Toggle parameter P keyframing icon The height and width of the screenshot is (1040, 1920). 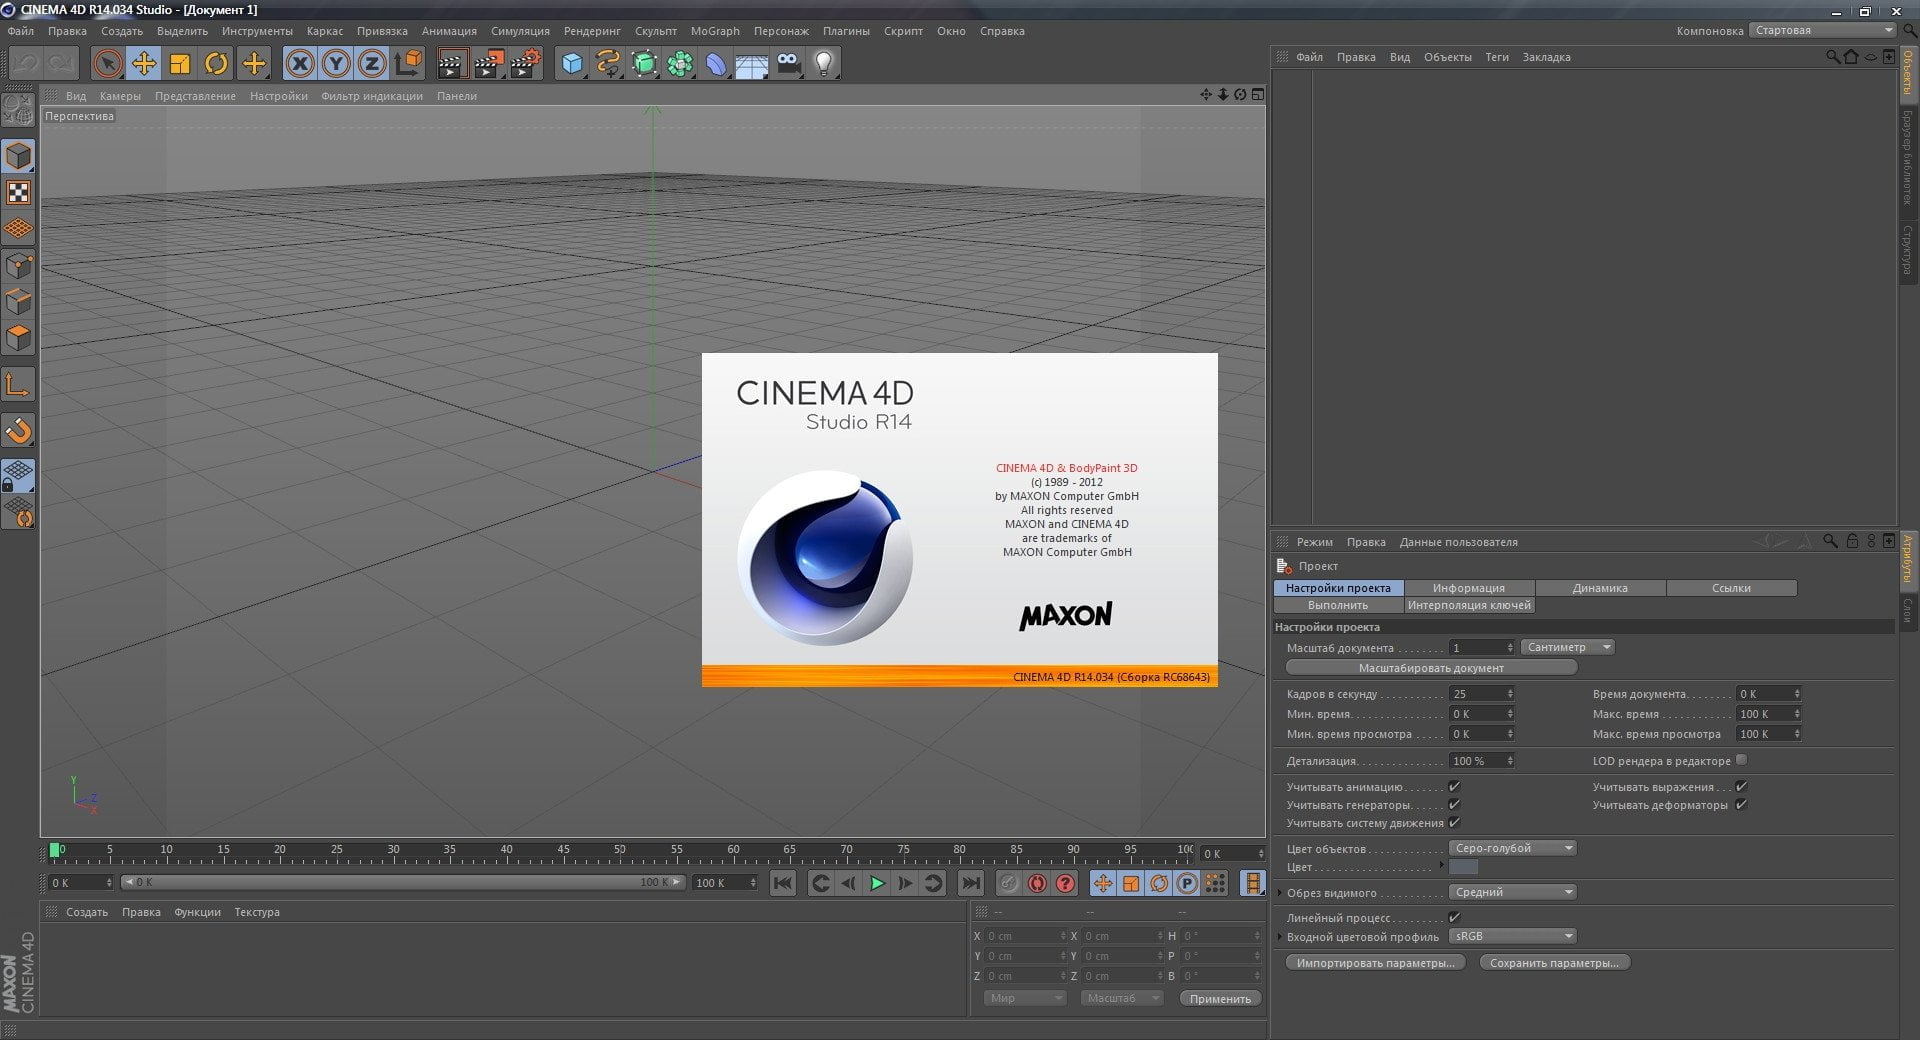[x=1187, y=883]
